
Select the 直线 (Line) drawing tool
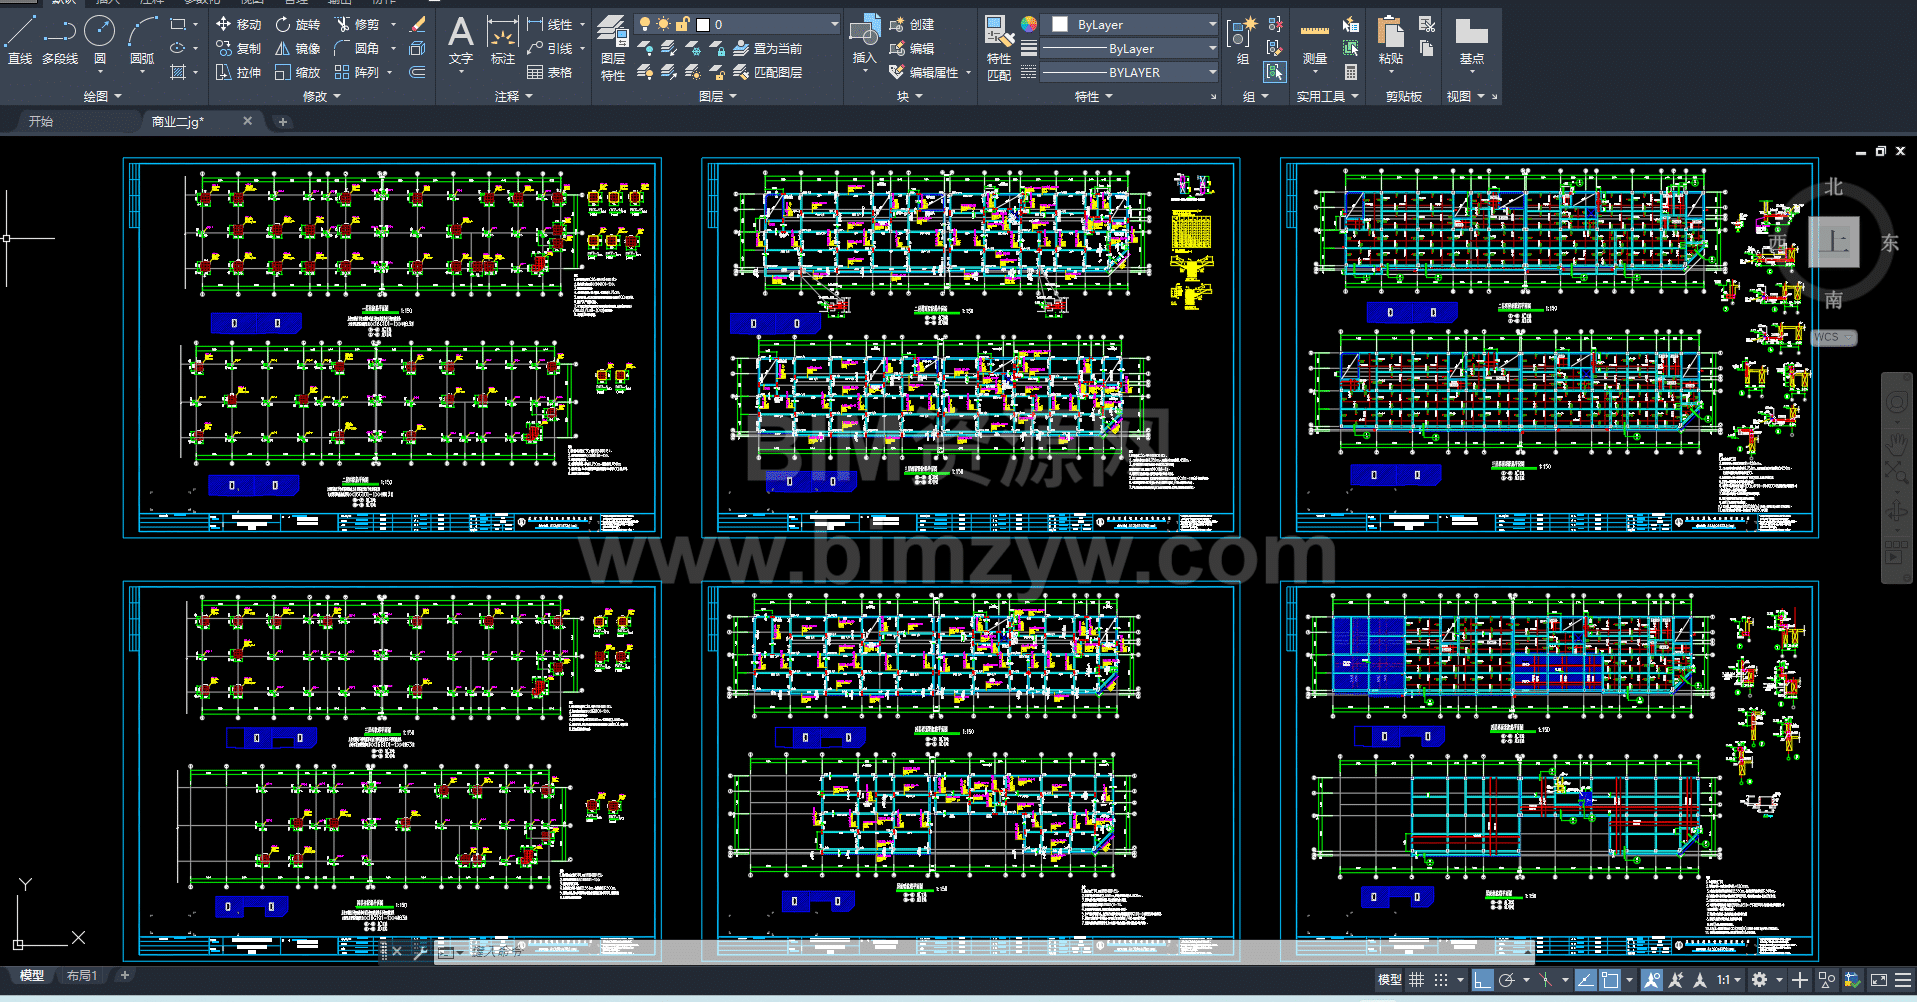click(x=20, y=40)
